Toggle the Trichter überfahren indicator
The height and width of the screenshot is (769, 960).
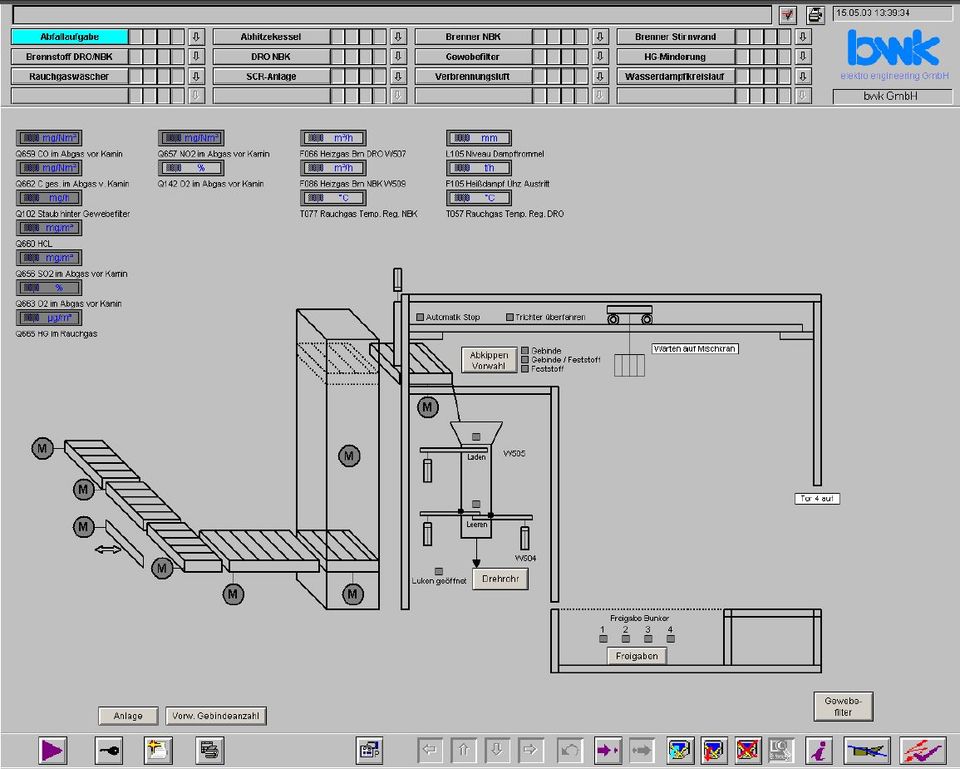pos(510,317)
